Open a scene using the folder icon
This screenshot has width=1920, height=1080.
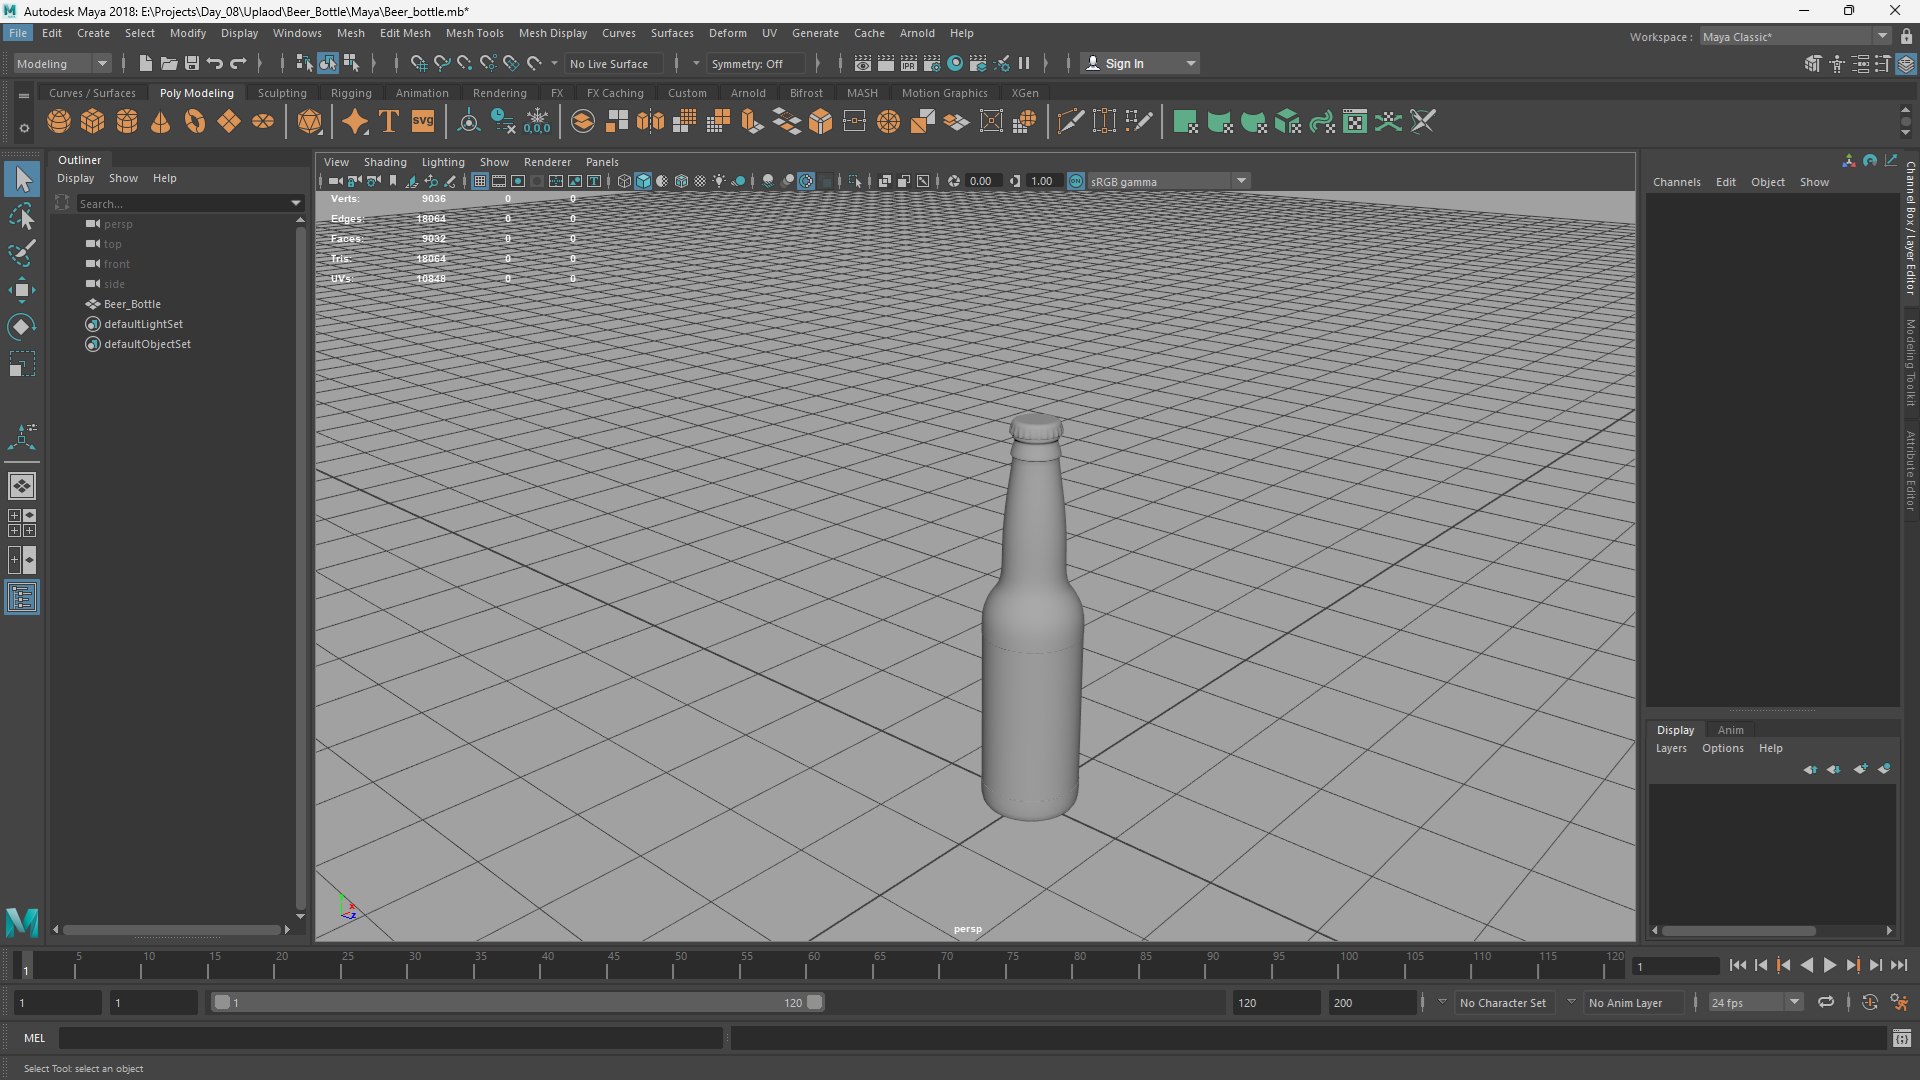(x=169, y=63)
